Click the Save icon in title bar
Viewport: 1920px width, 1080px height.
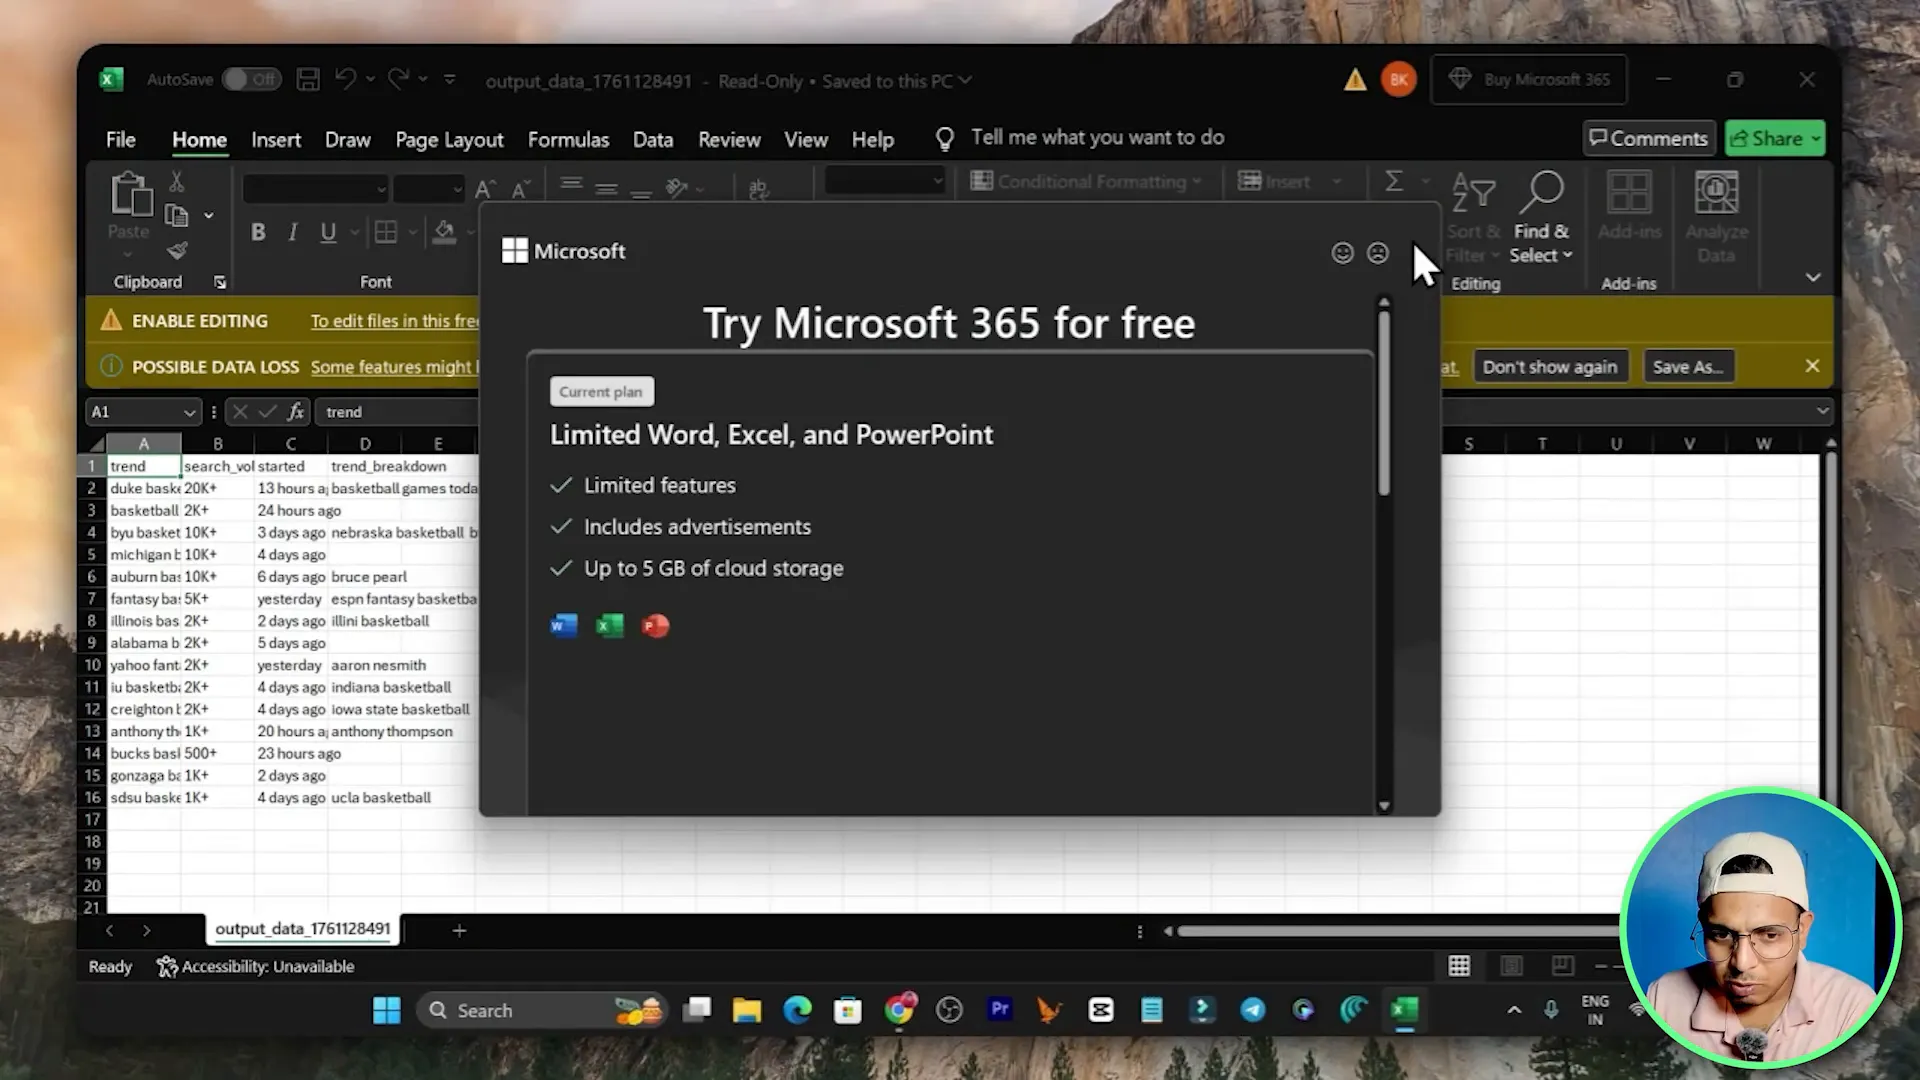pyautogui.click(x=308, y=80)
